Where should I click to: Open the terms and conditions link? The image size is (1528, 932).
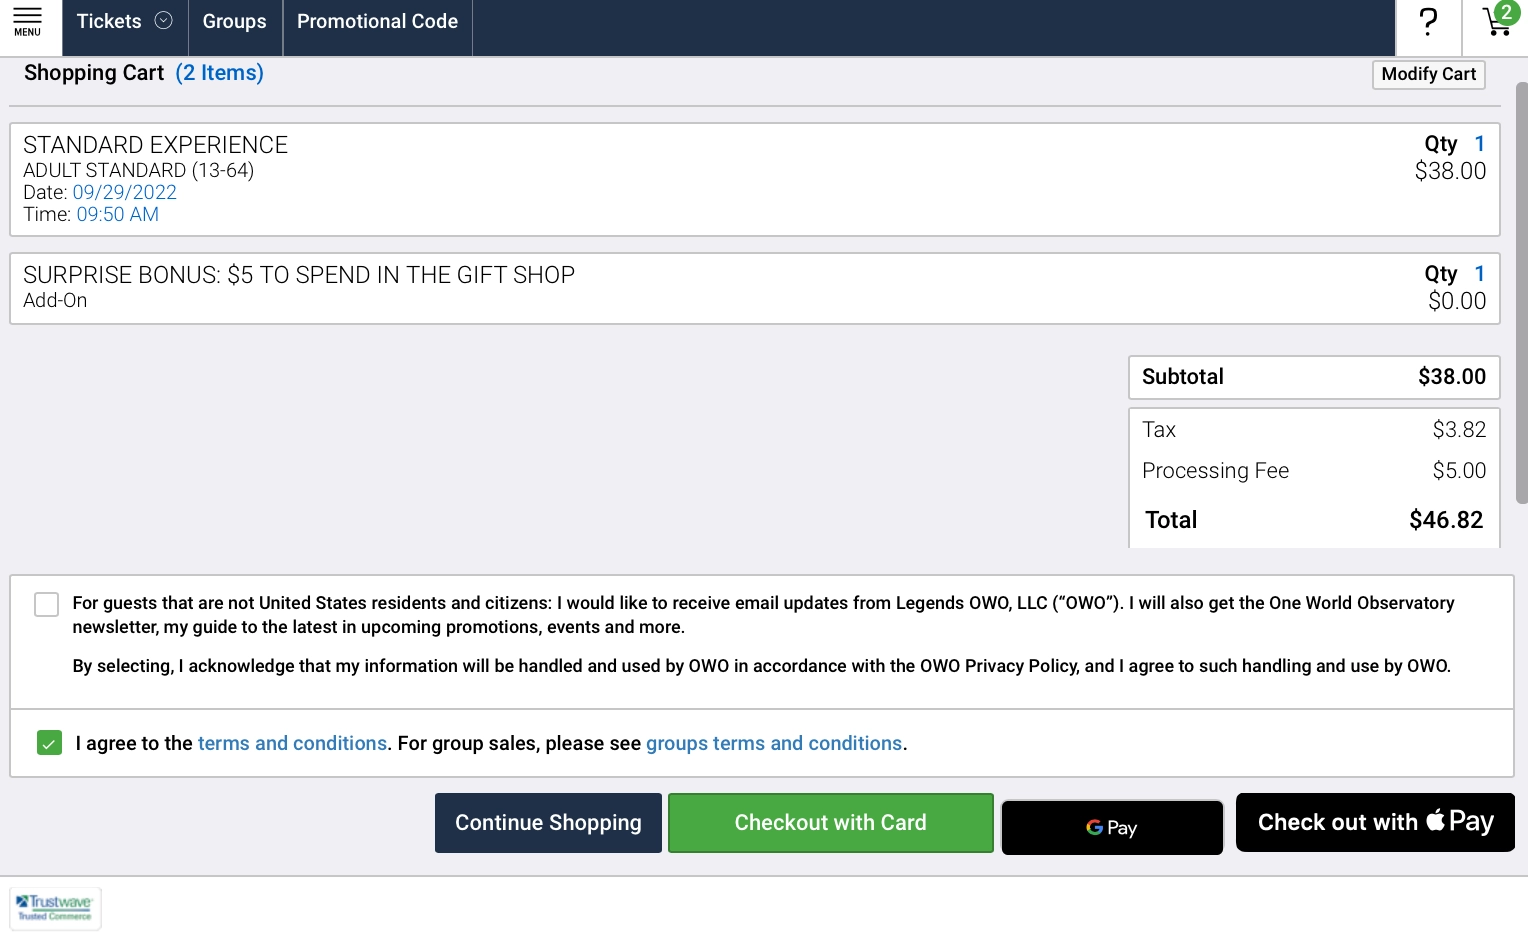point(292,743)
